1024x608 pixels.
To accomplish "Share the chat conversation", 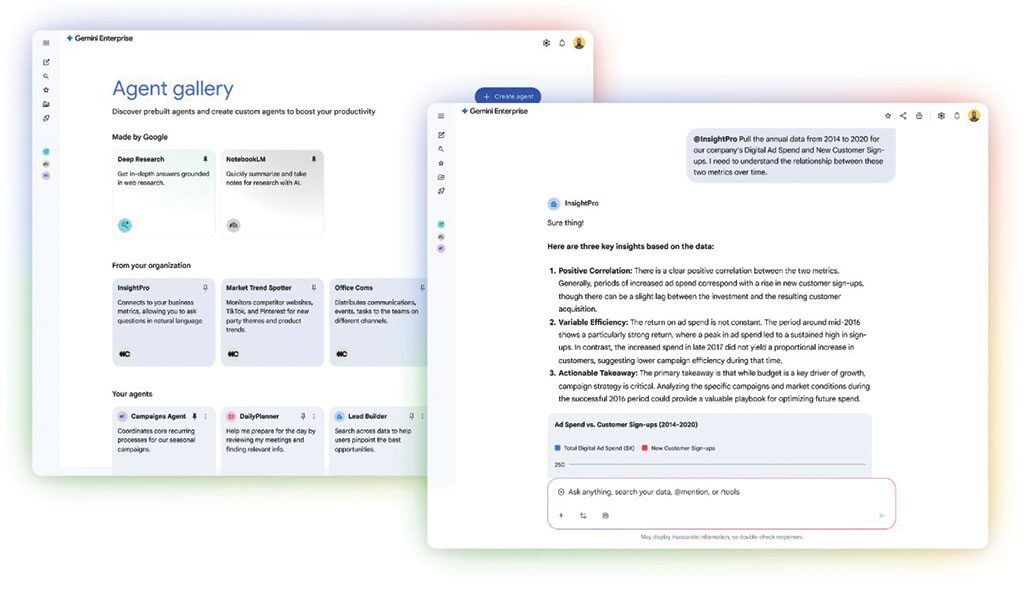I will [x=903, y=116].
